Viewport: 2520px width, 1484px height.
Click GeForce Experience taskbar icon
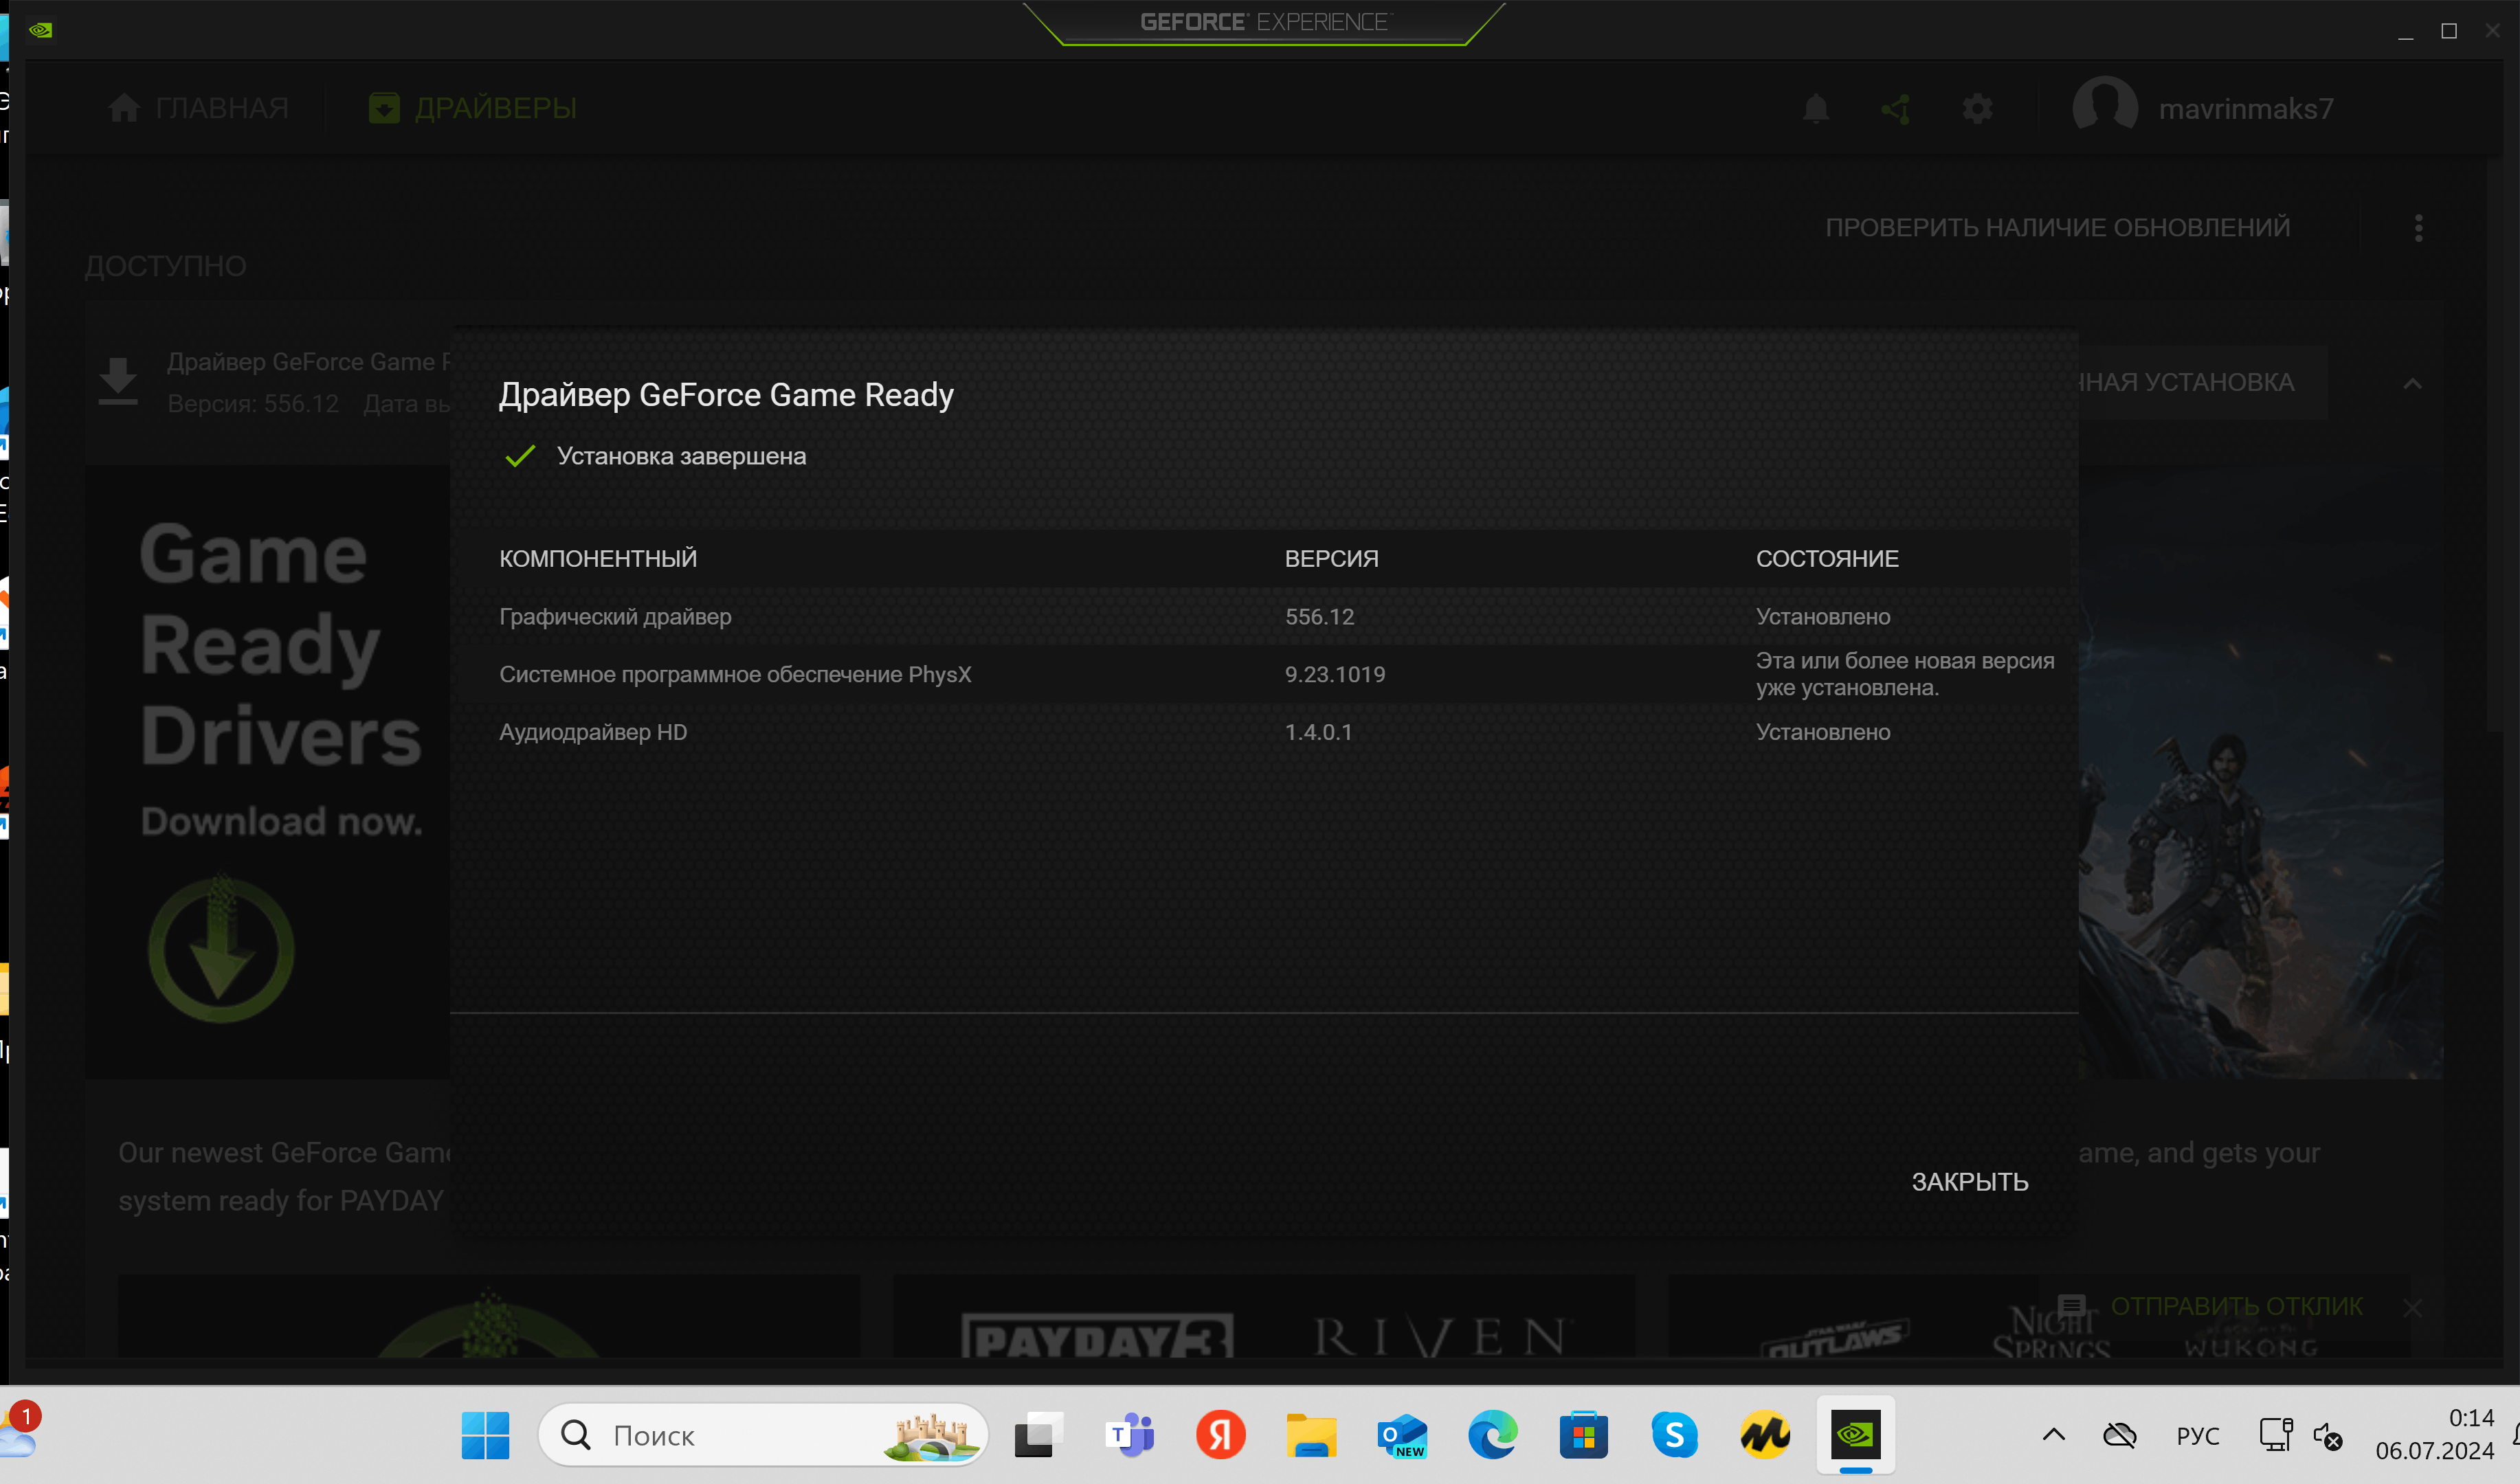[1856, 1436]
